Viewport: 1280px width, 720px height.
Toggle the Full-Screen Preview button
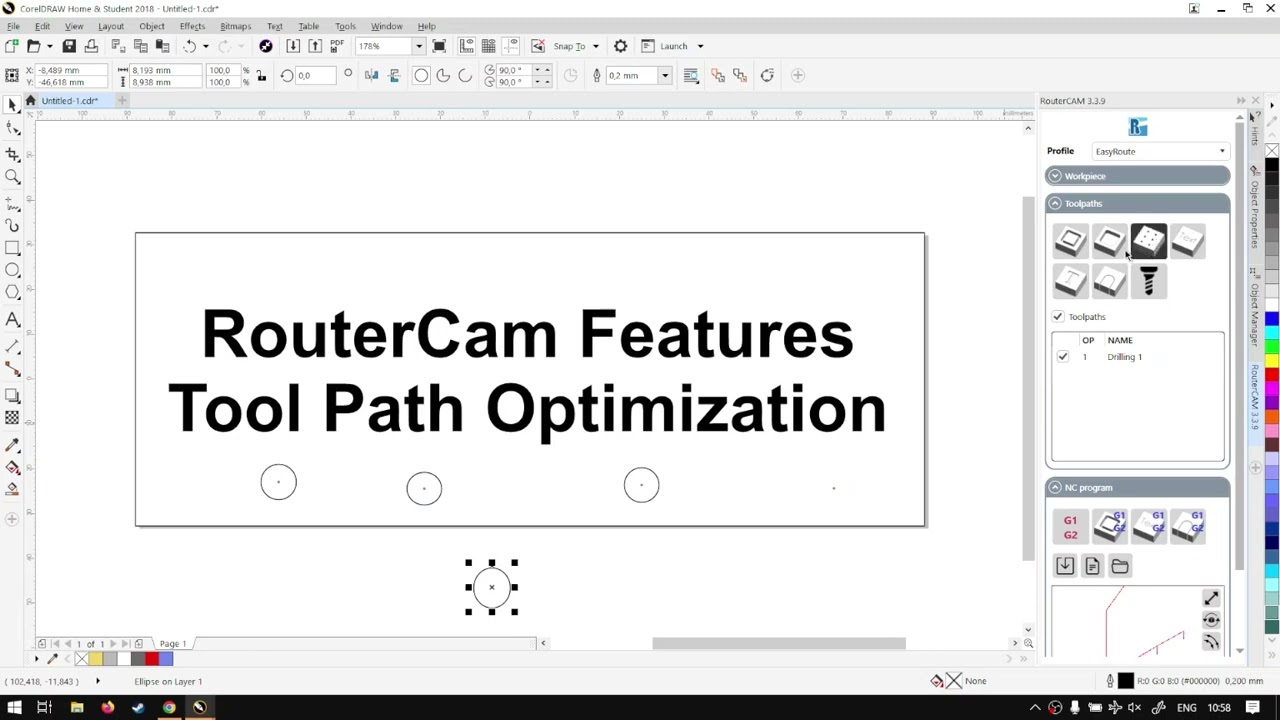point(439,46)
